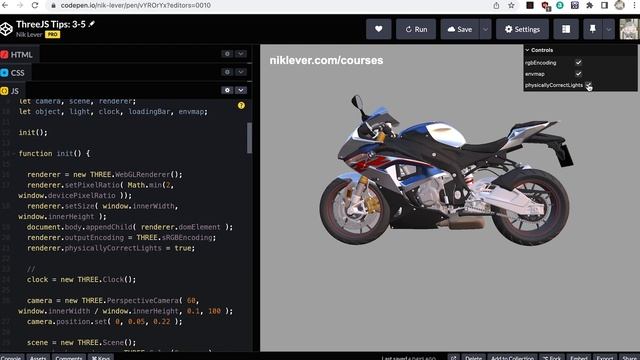Screen dimensions: 640x360
Task: Open the teal circular extension icon
Action: coord(560,5)
